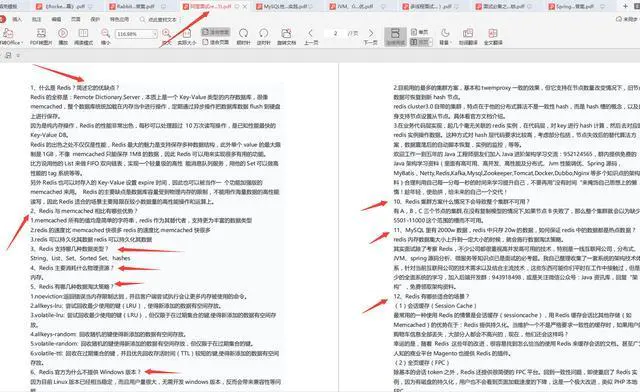Open the 背景 background options

tap(444, 36)
